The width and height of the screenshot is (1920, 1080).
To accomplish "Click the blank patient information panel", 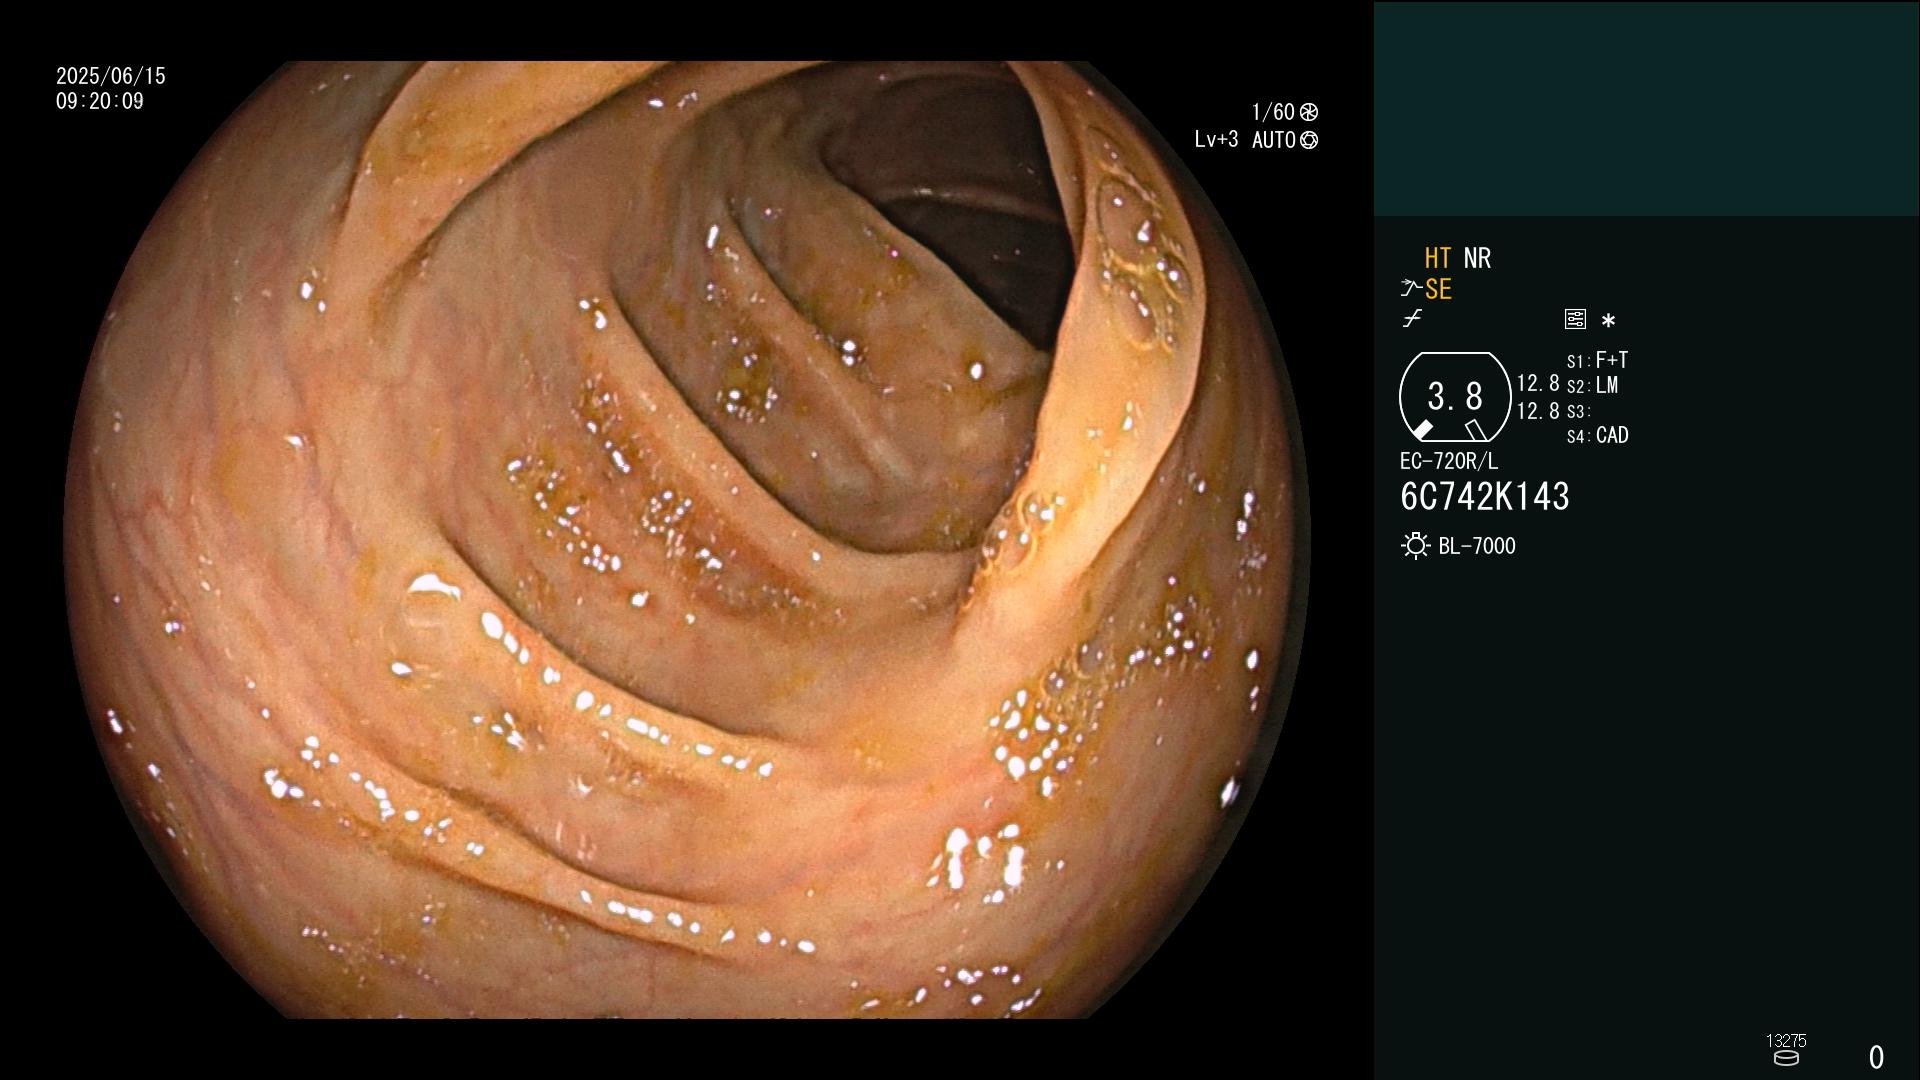I will pos(1647,108).
